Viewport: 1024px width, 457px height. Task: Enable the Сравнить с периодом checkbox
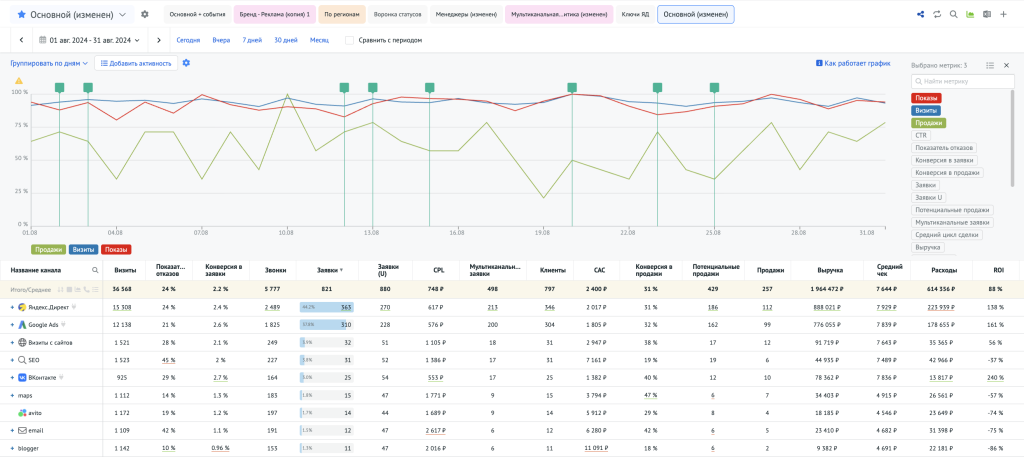(349, 40)
